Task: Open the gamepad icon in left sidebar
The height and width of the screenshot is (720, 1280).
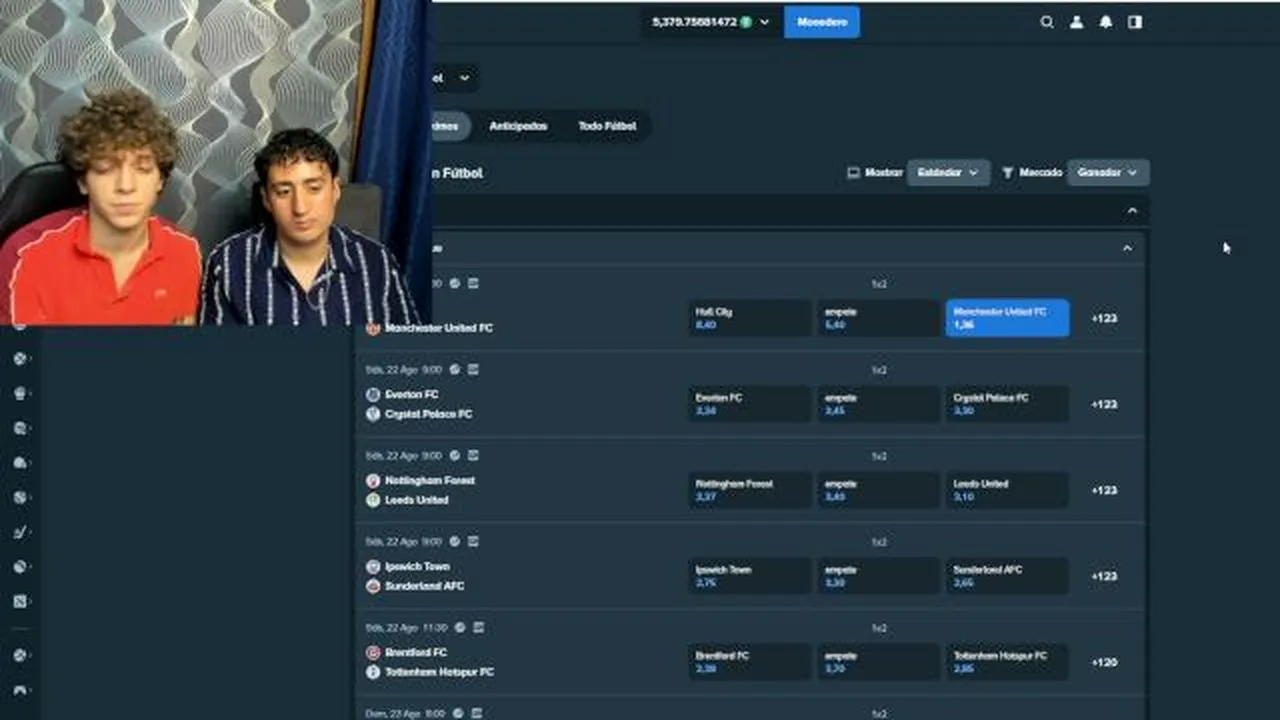Action: coord(20,690)
